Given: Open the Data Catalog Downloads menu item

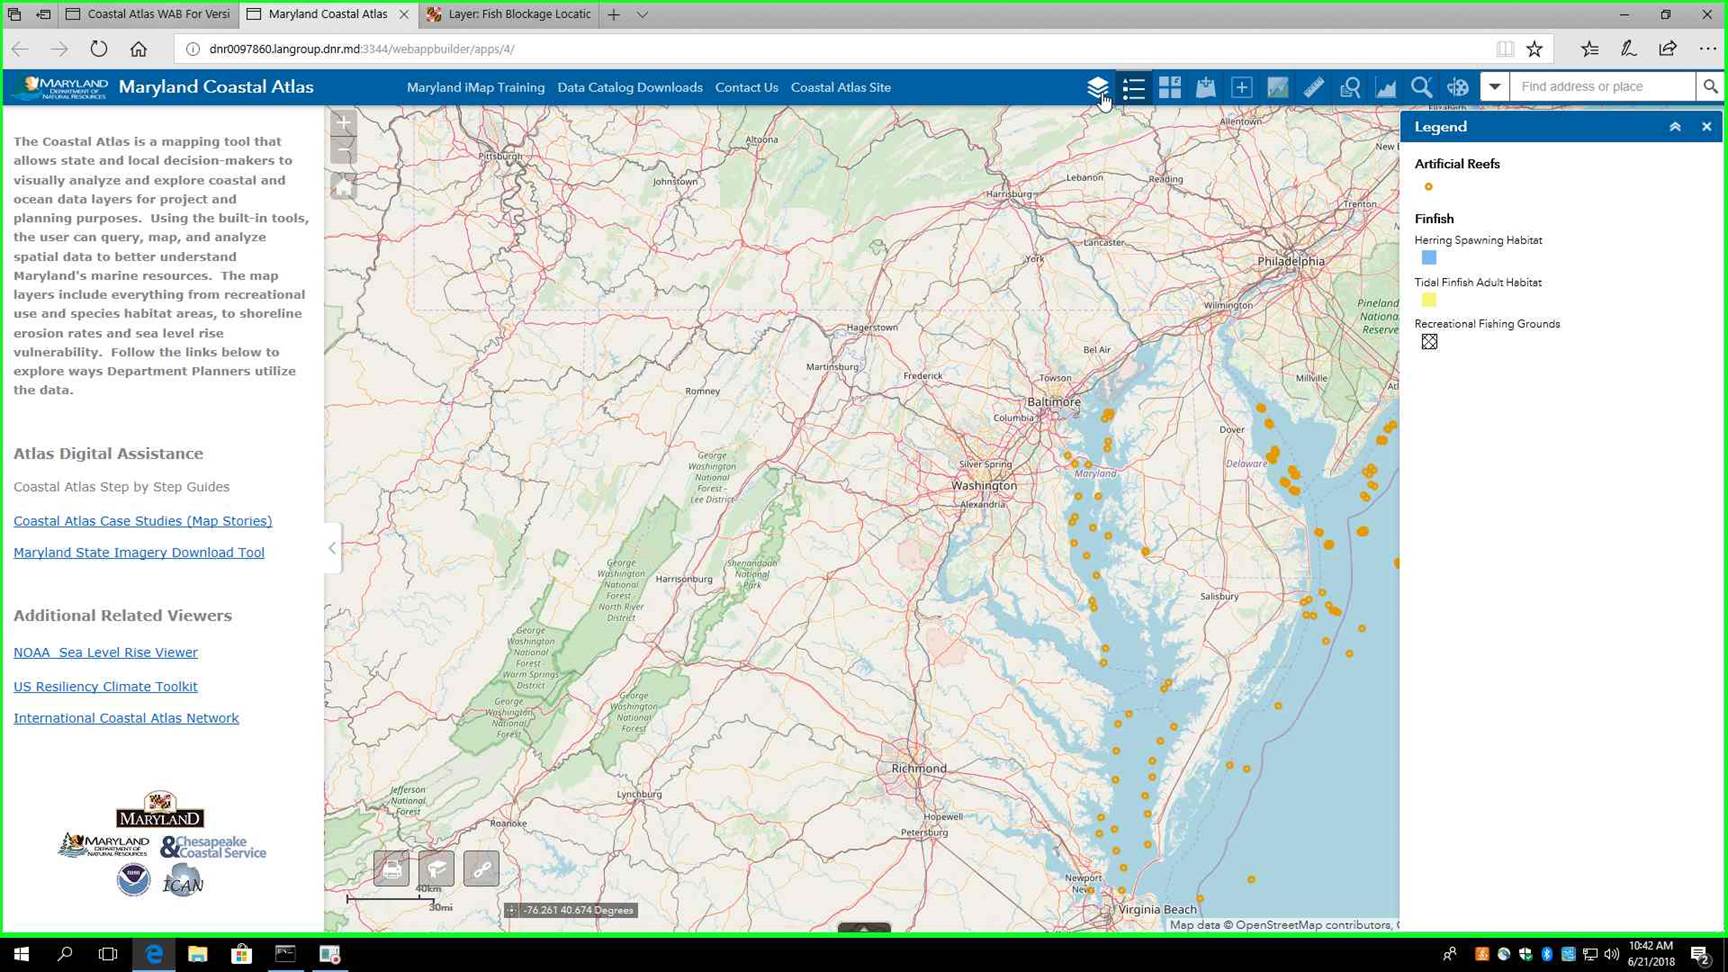Looking at the screenshot, I should [x=629, y=87].
